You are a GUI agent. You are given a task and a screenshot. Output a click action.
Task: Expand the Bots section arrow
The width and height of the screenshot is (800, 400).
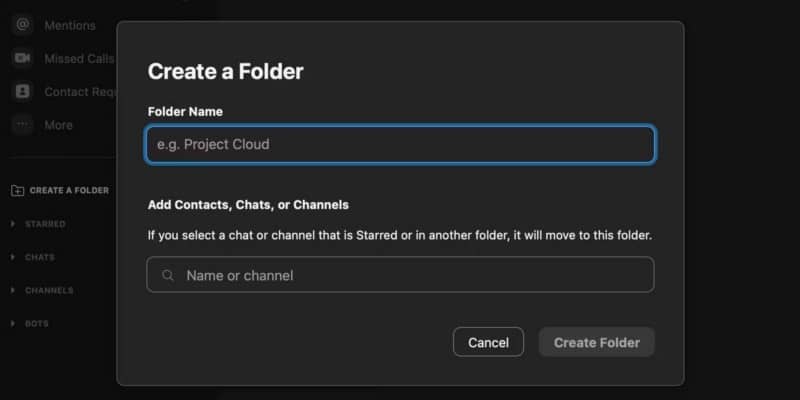click(13, 324)
